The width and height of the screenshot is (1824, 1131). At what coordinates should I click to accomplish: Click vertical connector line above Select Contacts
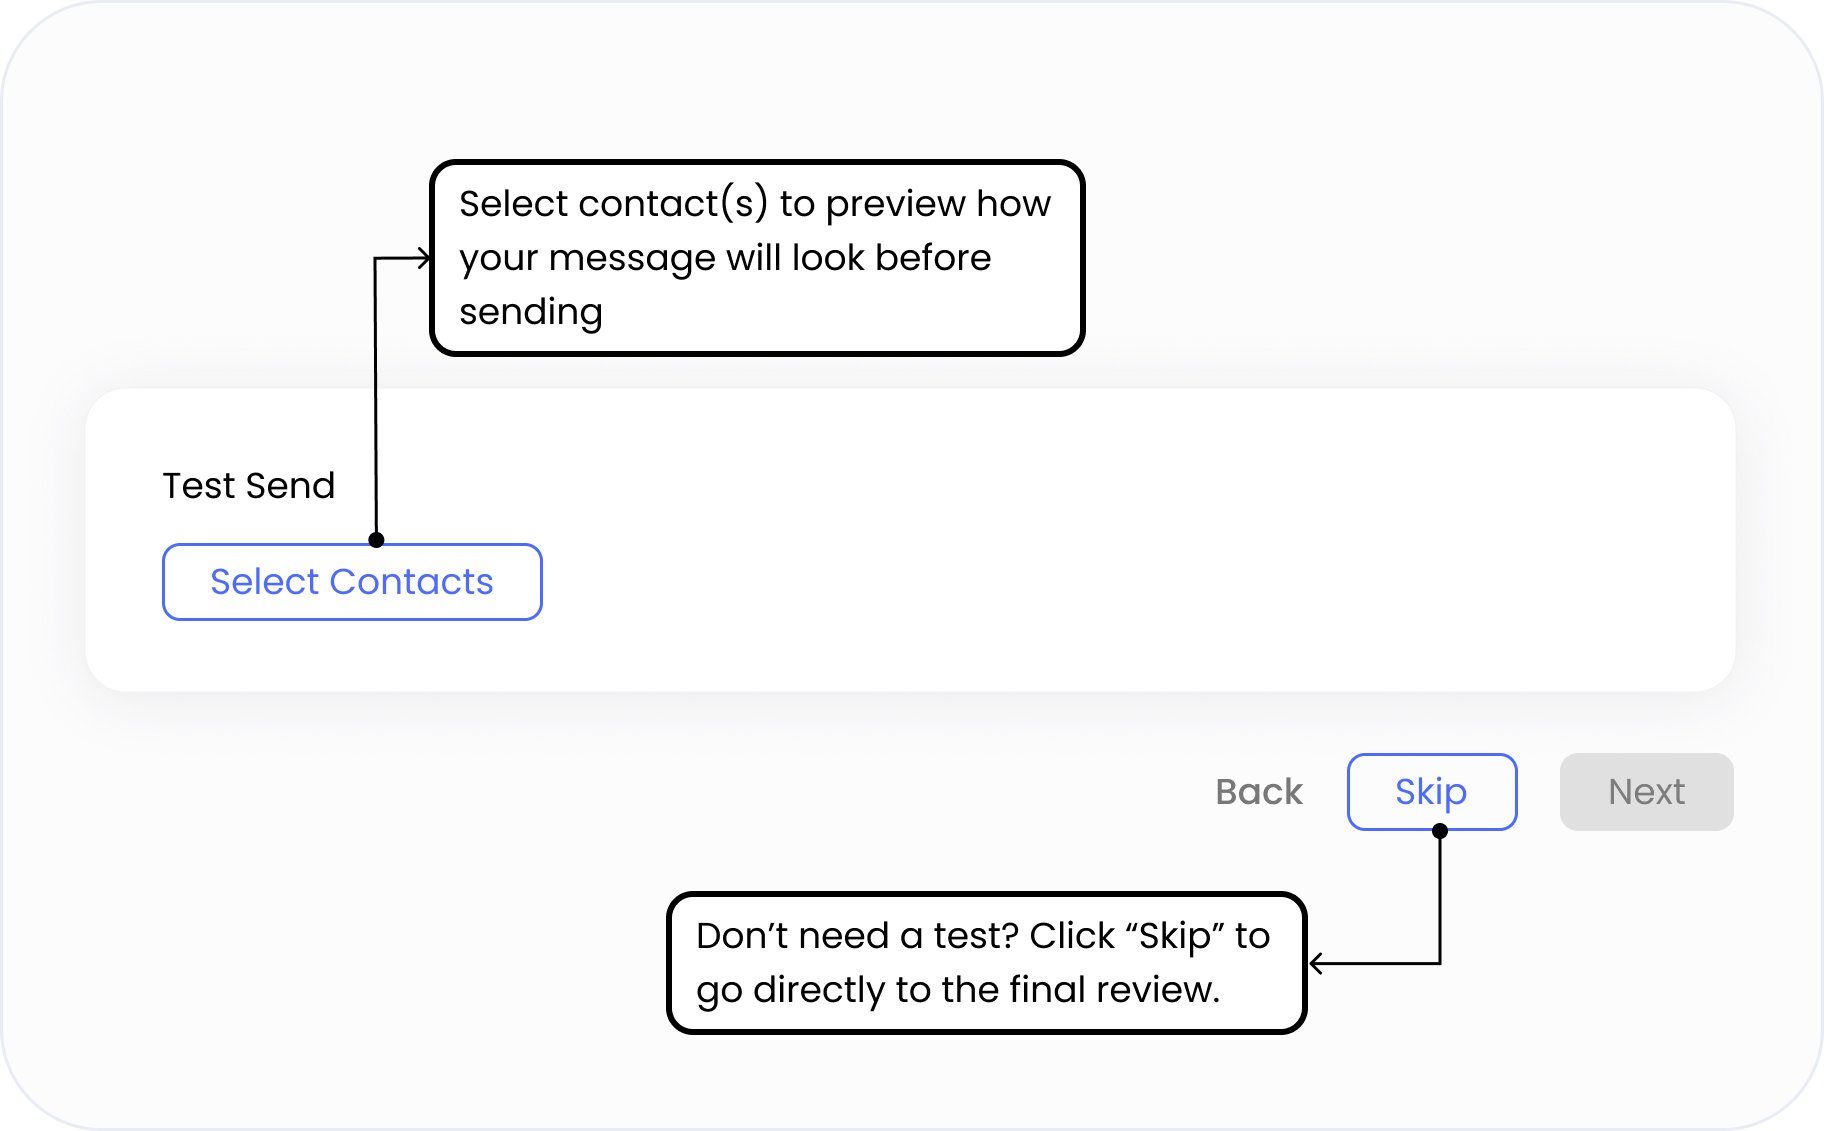pos(375,400)
